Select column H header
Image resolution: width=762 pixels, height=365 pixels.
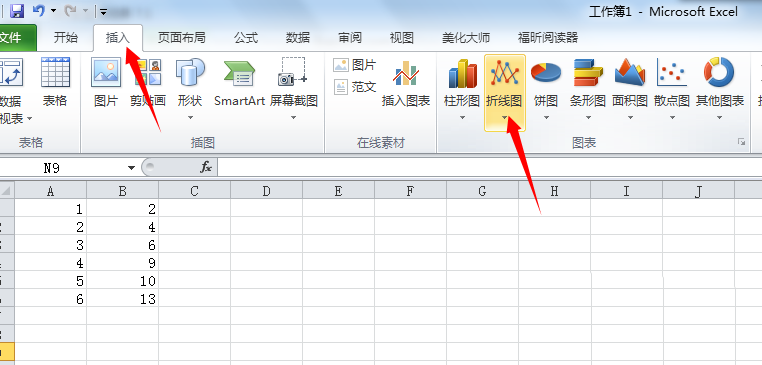coord(554,191)
